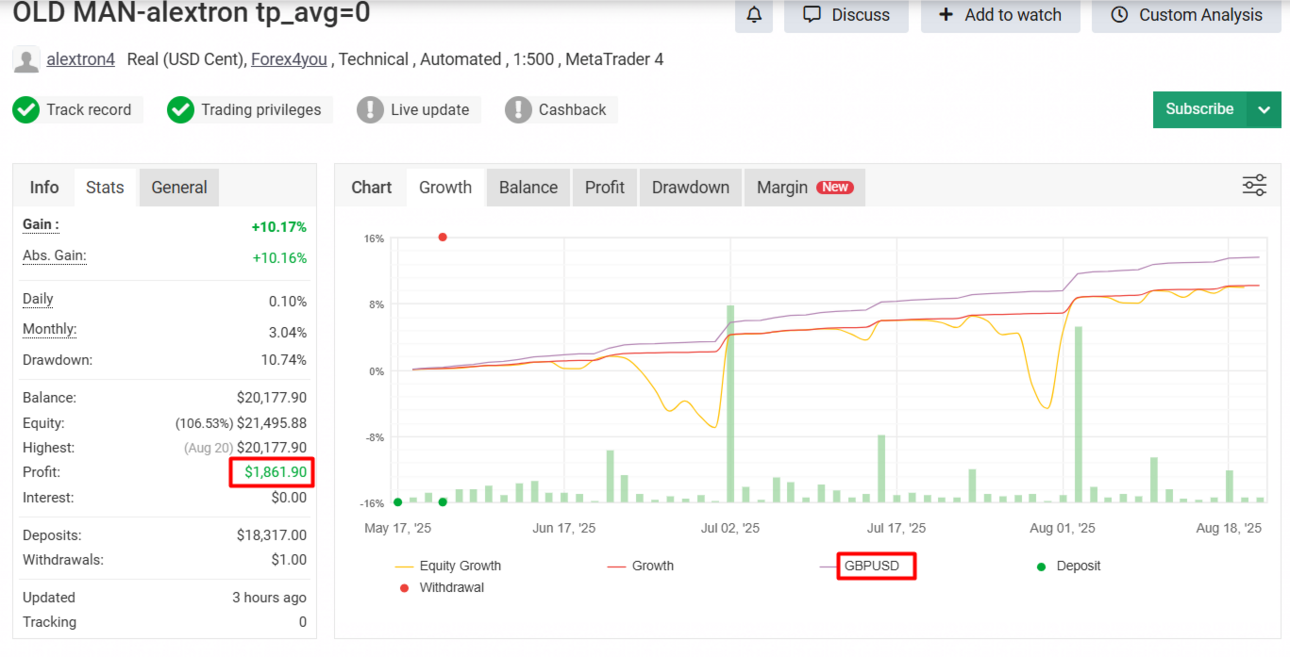Click the Drawdown value 10.74%
Screen dimensions: 1290x657
pos(282,360)
